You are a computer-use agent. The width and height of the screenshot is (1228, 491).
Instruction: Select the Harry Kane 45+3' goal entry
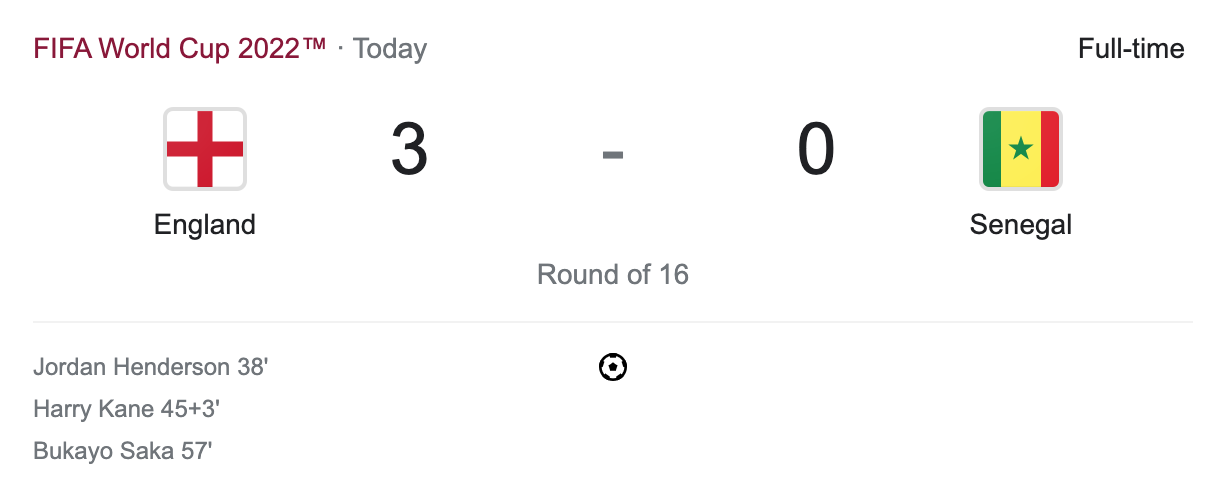pos(127,409)
